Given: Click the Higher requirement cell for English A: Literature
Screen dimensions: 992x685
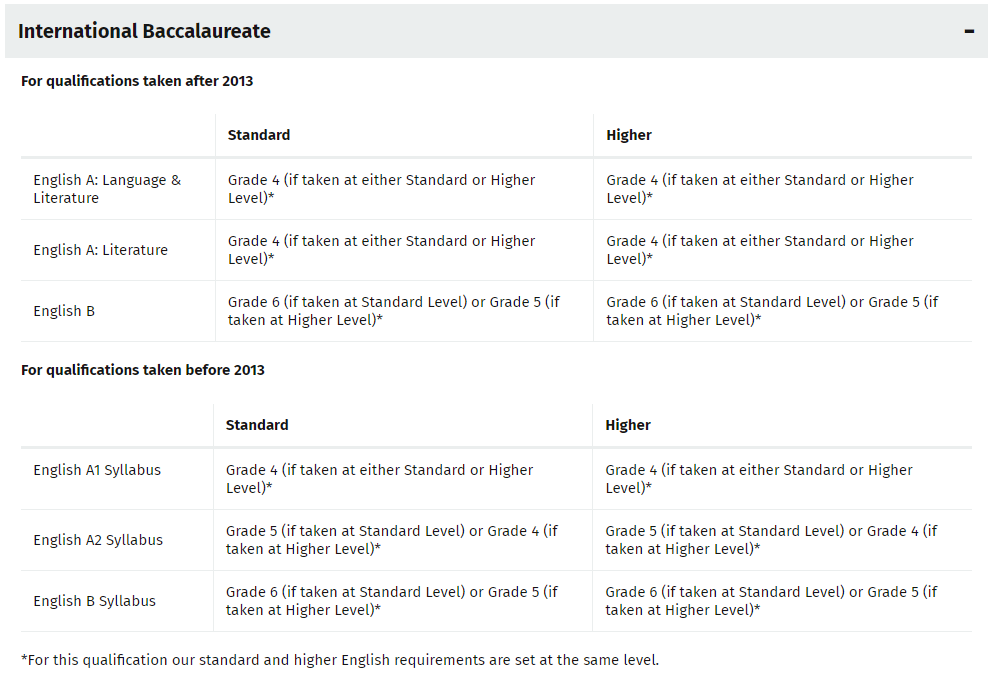Looking at the screenshot, I should [x=760, y=250].
